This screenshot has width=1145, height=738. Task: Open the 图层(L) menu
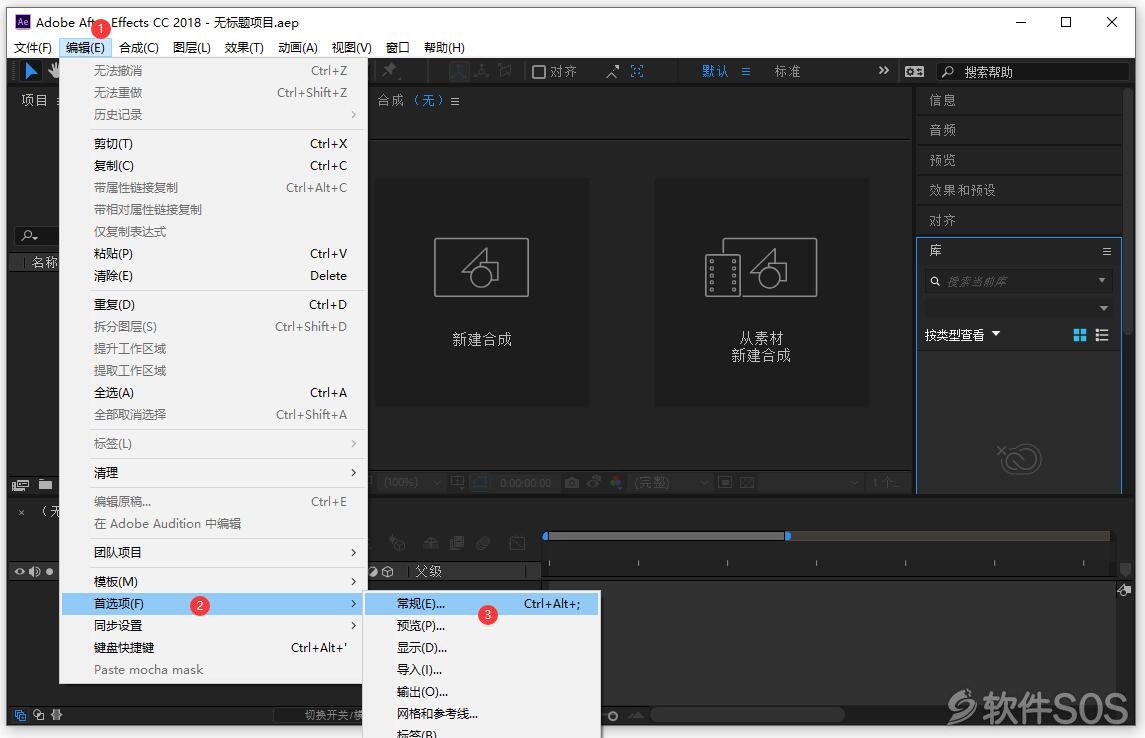click(x=192, y=47)
